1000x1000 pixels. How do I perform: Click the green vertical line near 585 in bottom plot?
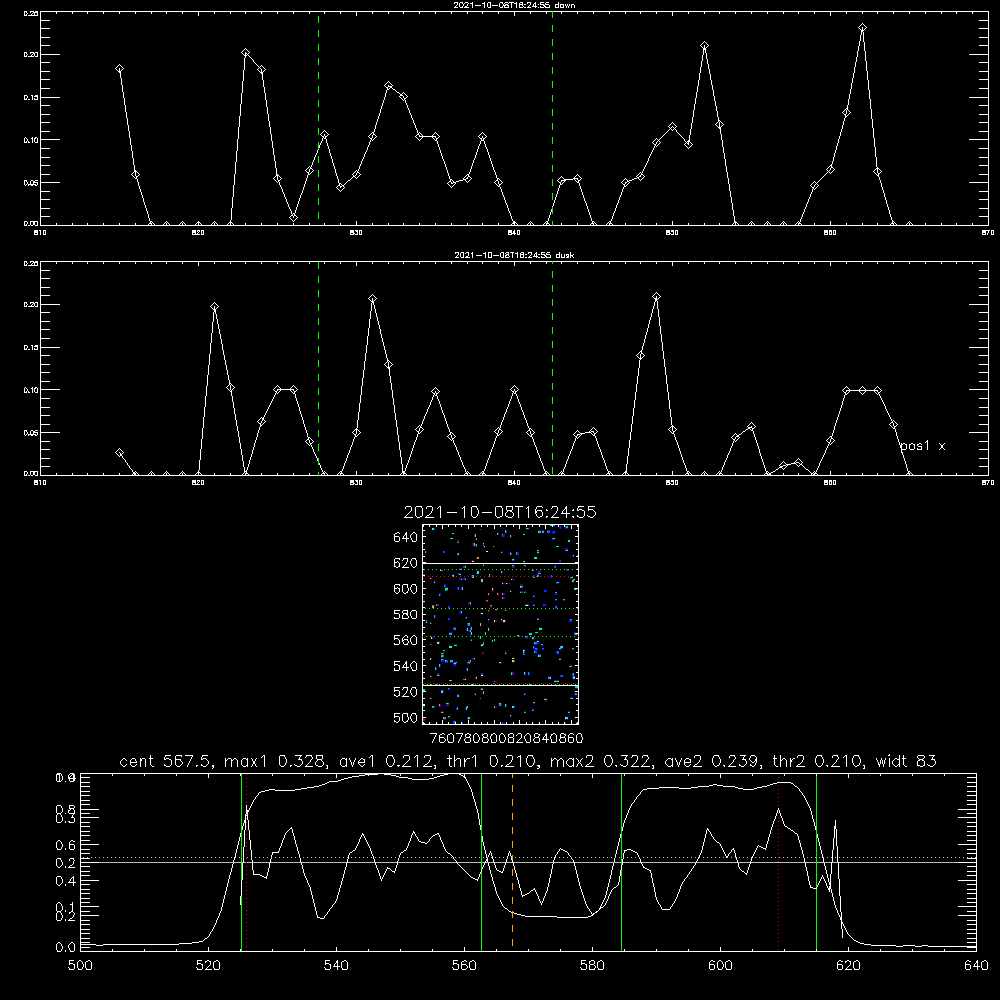tap(621, 861)
